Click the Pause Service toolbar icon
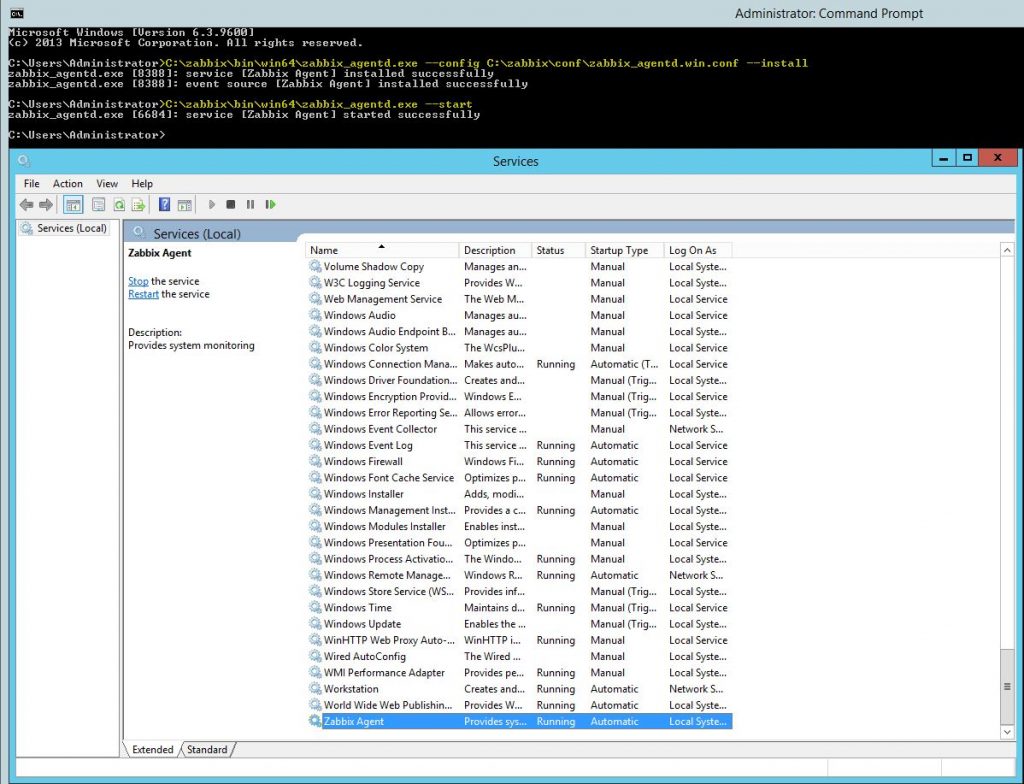 [x=250, y=205]
